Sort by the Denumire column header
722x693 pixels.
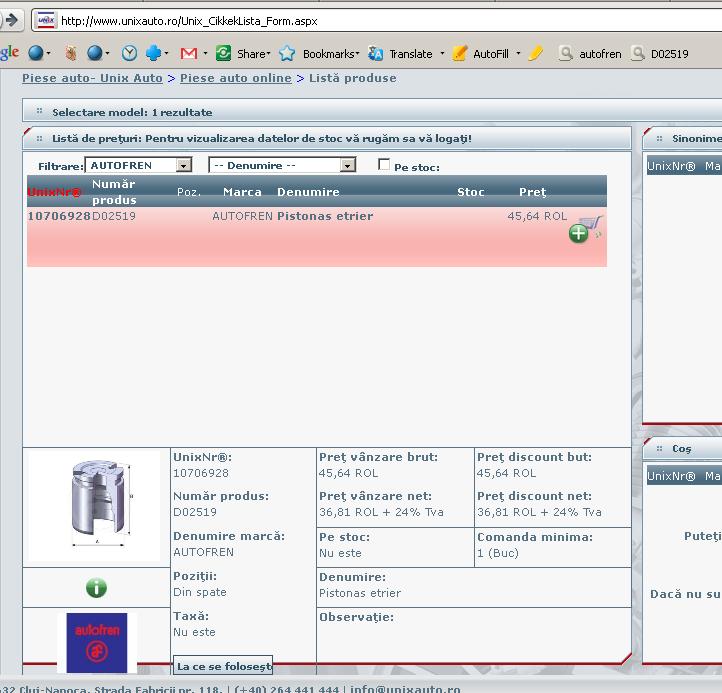[x=308, y=192]
